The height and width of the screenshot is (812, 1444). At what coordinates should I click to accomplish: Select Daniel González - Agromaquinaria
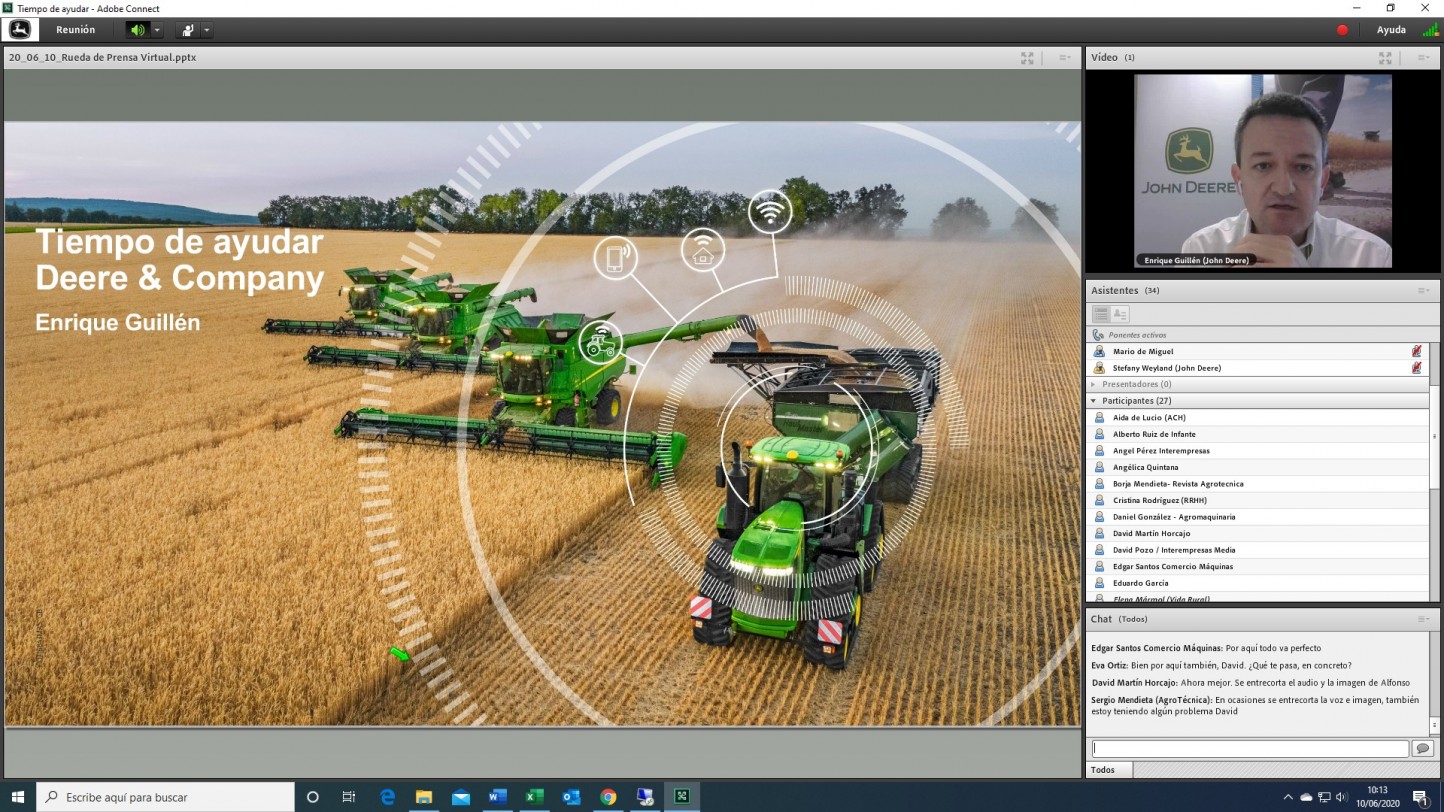[x=1258, y=517]
